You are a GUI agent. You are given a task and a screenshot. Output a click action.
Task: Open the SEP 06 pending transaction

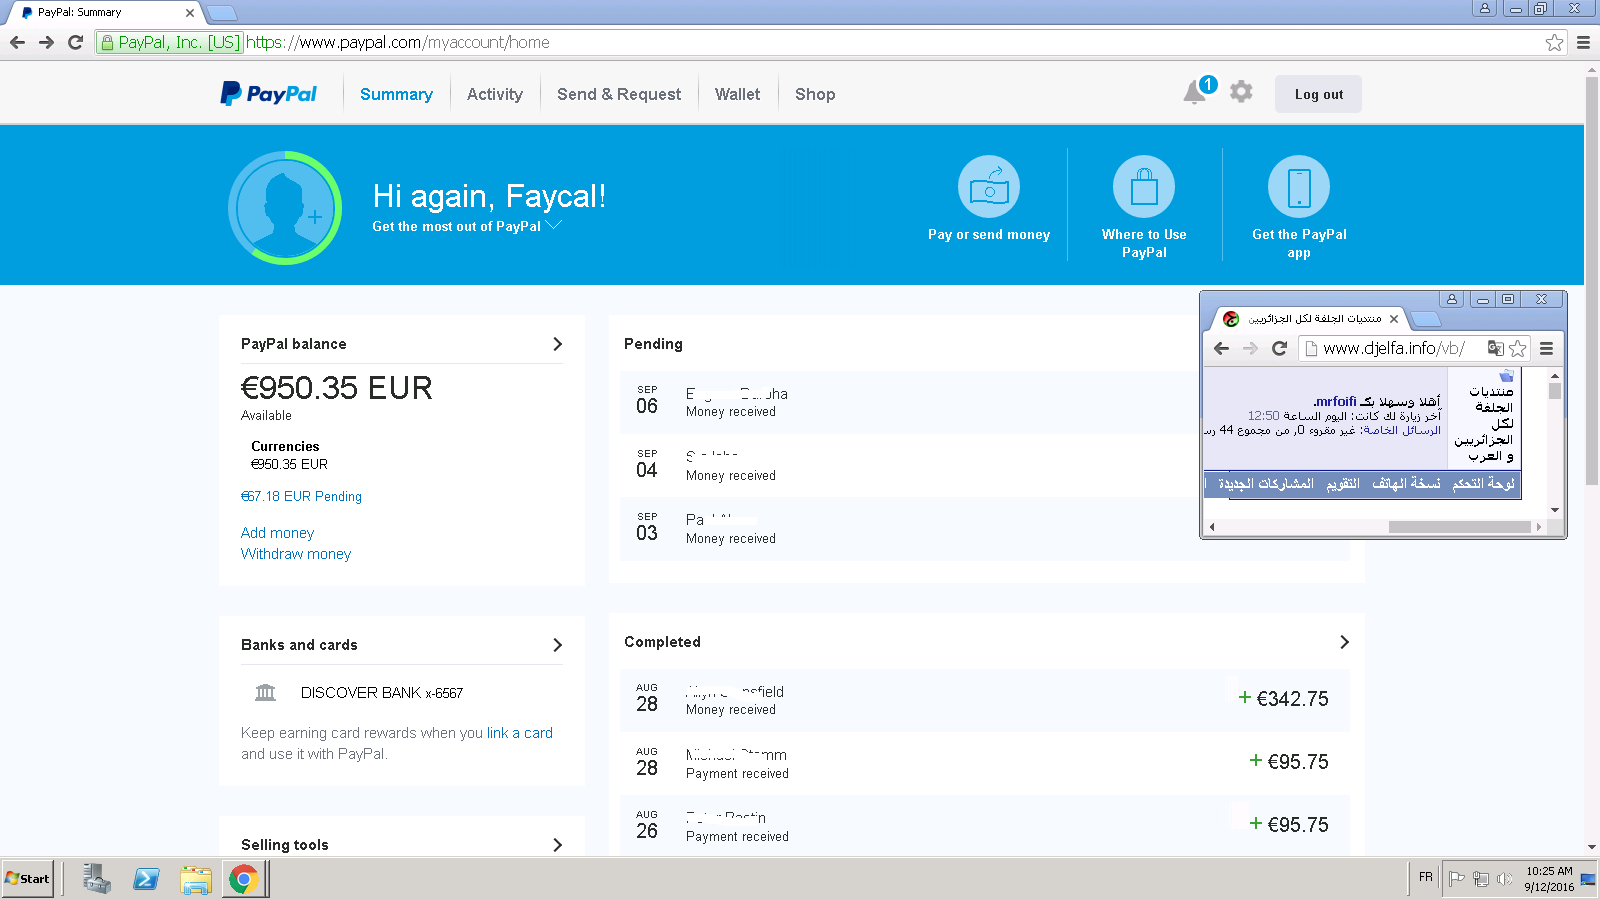(985, 402)
